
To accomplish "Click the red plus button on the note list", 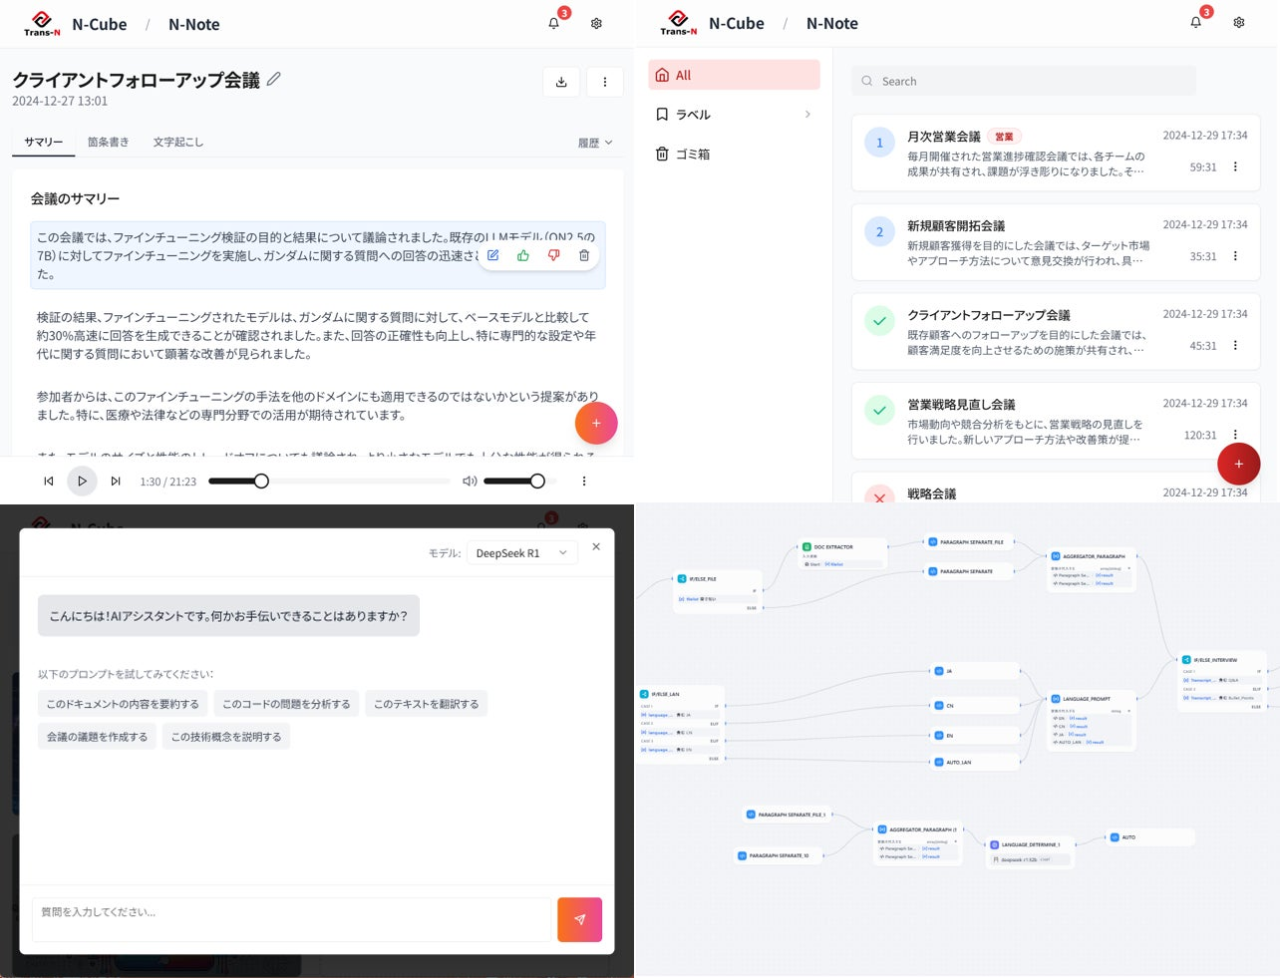I will click(x=1238, y=464).
